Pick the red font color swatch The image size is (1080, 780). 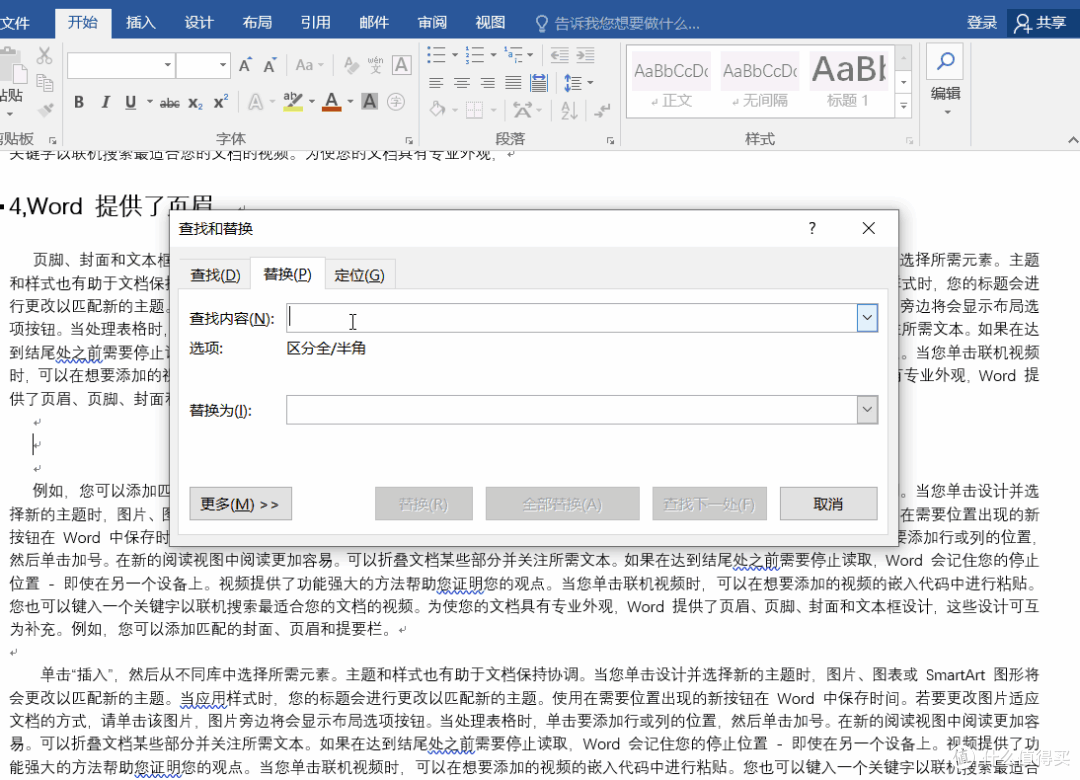[x=331, y=102]
